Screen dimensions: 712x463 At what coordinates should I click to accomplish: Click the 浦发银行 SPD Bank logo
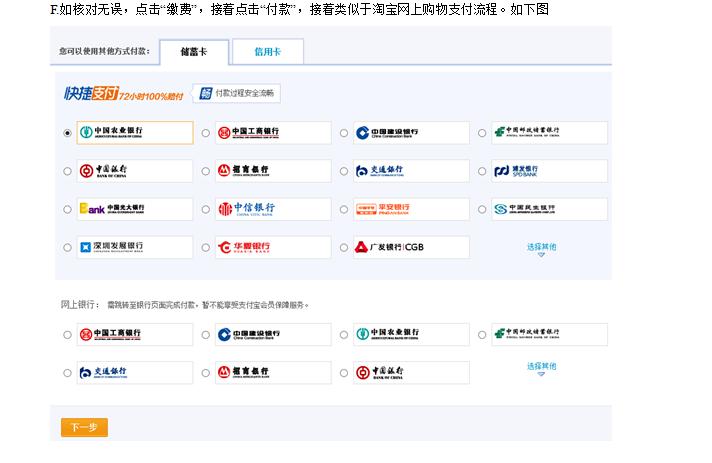coord(549,171)
